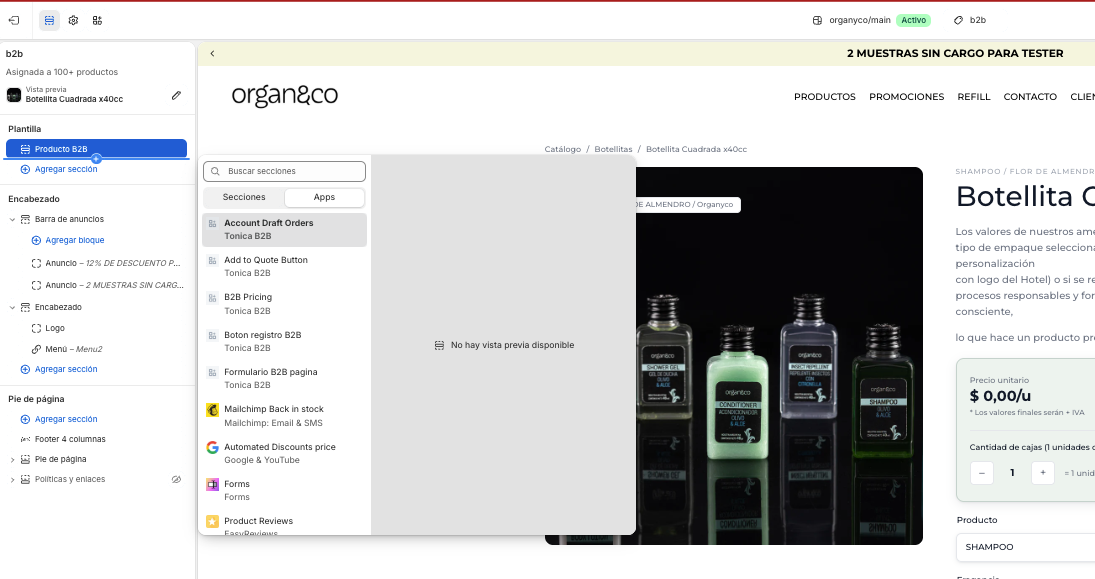1095x579 pixels.
Task: Click the plus insert marker below Producto B2B
Action: [x=96, y=159]
